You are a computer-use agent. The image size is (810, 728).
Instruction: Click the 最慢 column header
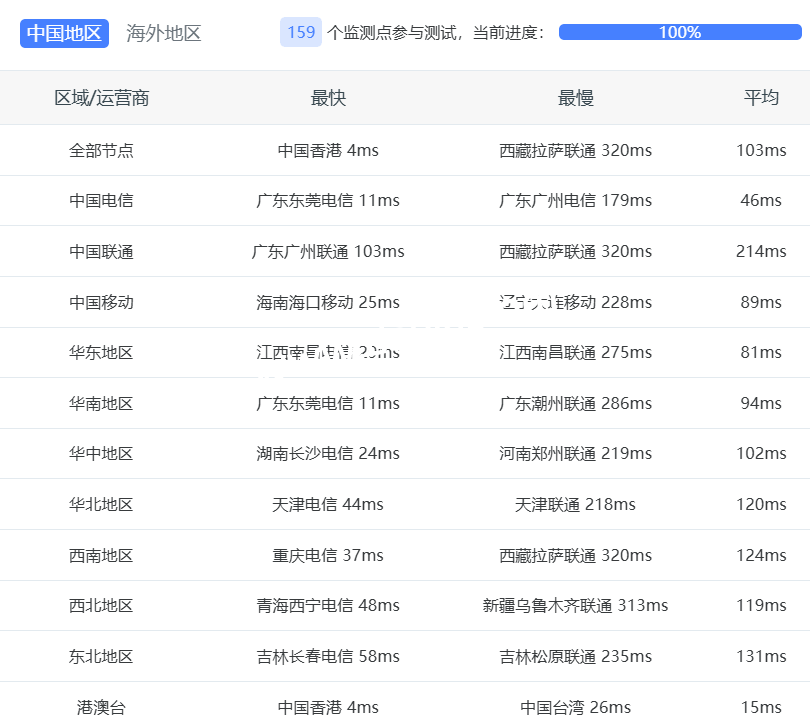pyautogui.click(x=575, y=98)
